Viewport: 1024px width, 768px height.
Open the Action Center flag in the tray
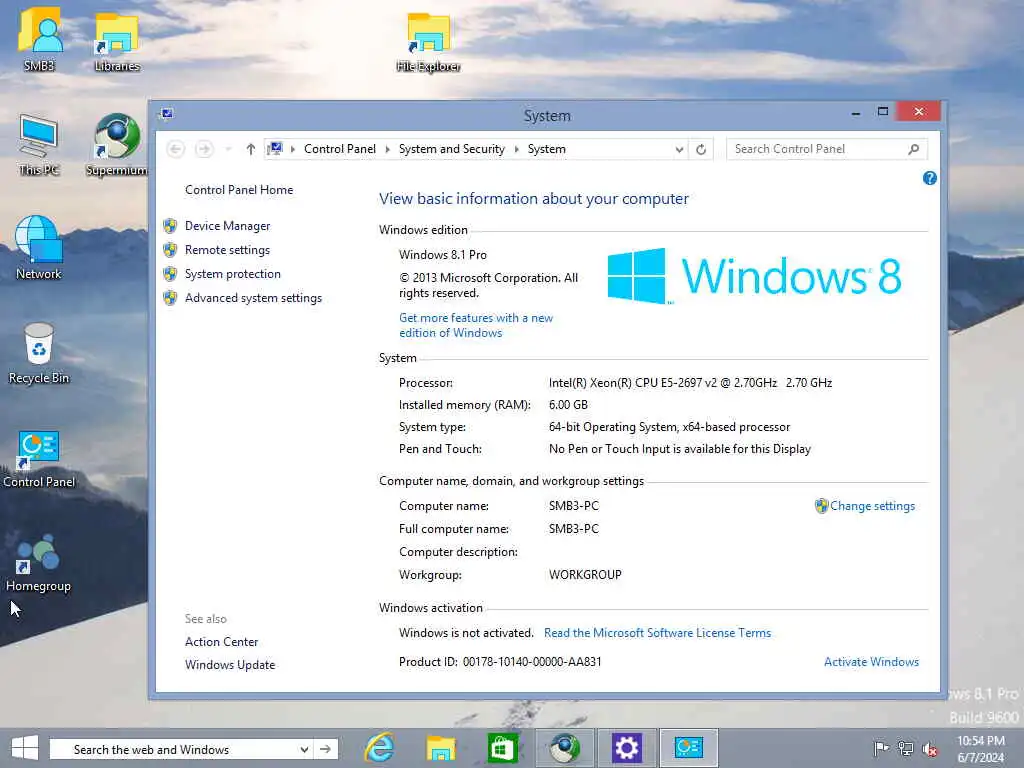(x=880, y=748)
